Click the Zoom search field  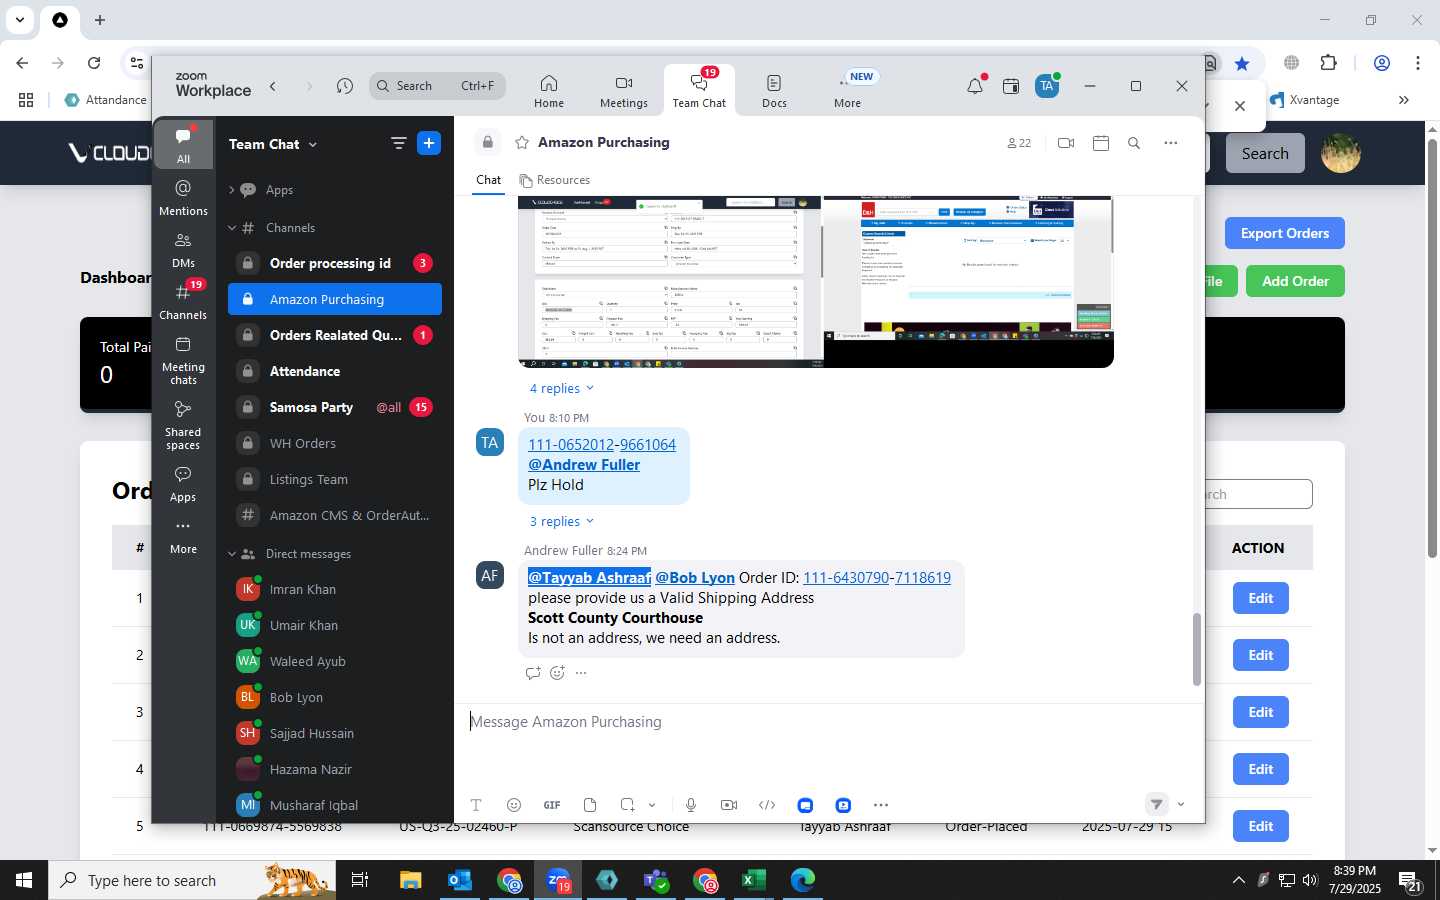click(x=437, y=86)
